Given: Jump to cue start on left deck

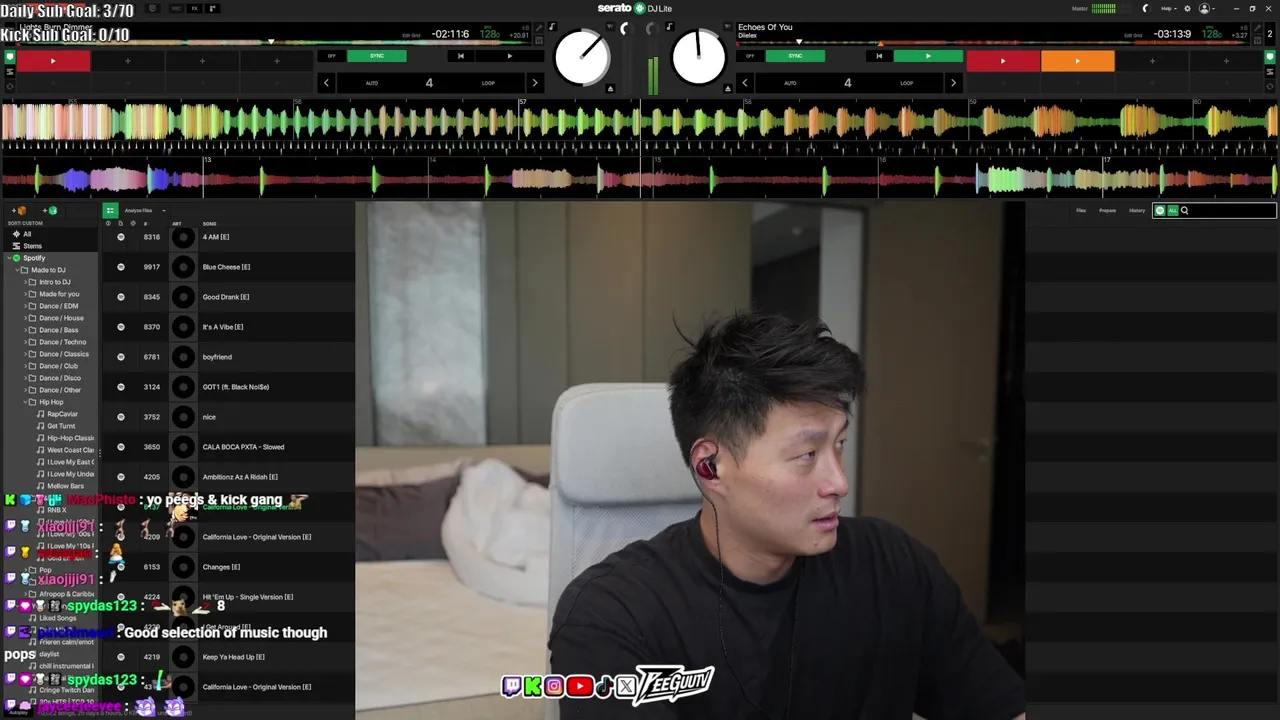Looking at the screenshot, I should point(460,56).
